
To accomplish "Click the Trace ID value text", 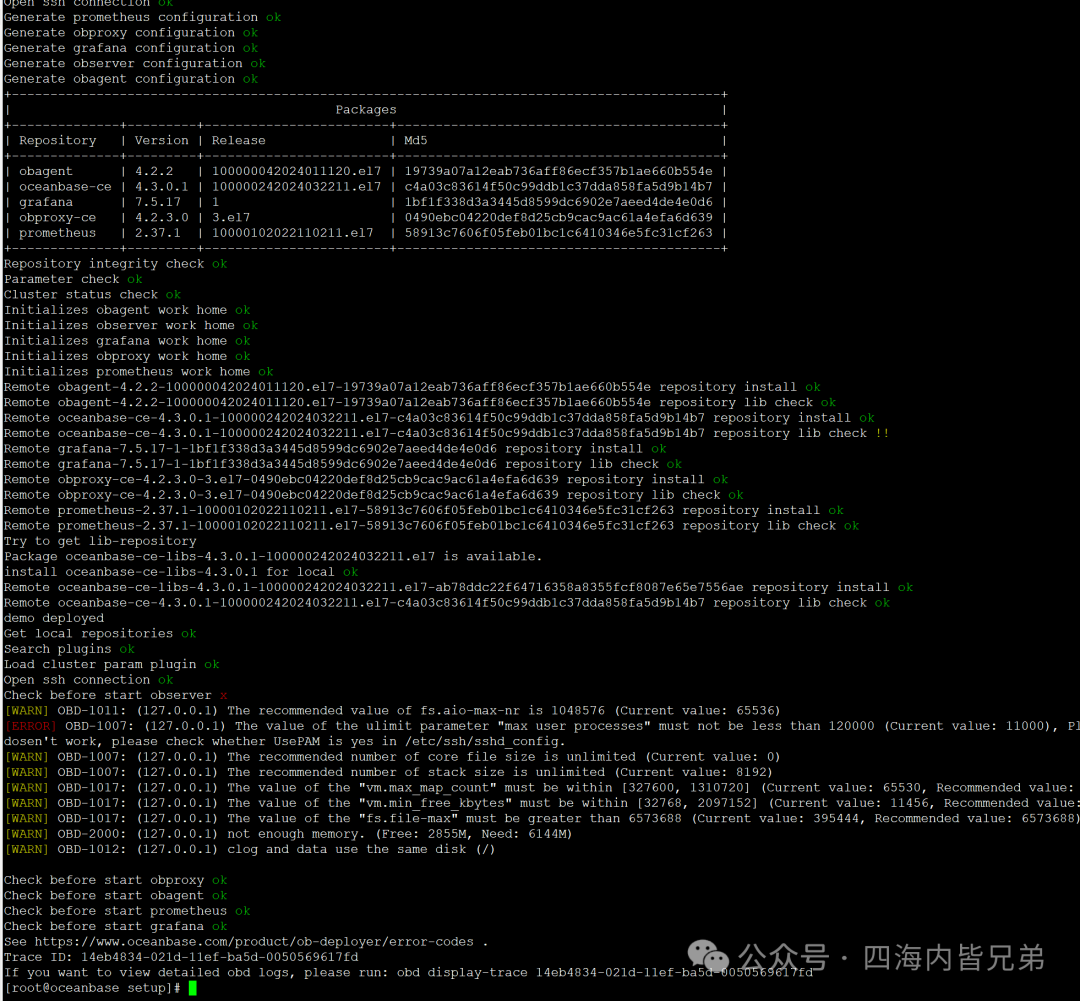I will pos(219,957).
